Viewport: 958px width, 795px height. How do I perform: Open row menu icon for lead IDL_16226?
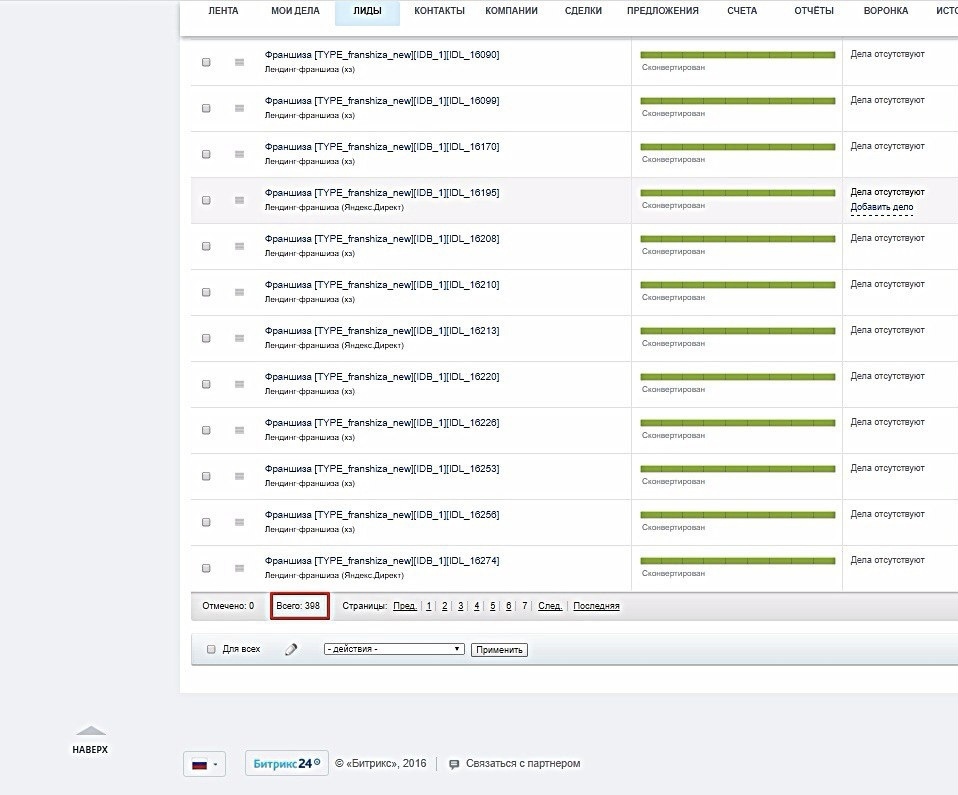coord(240,430)
